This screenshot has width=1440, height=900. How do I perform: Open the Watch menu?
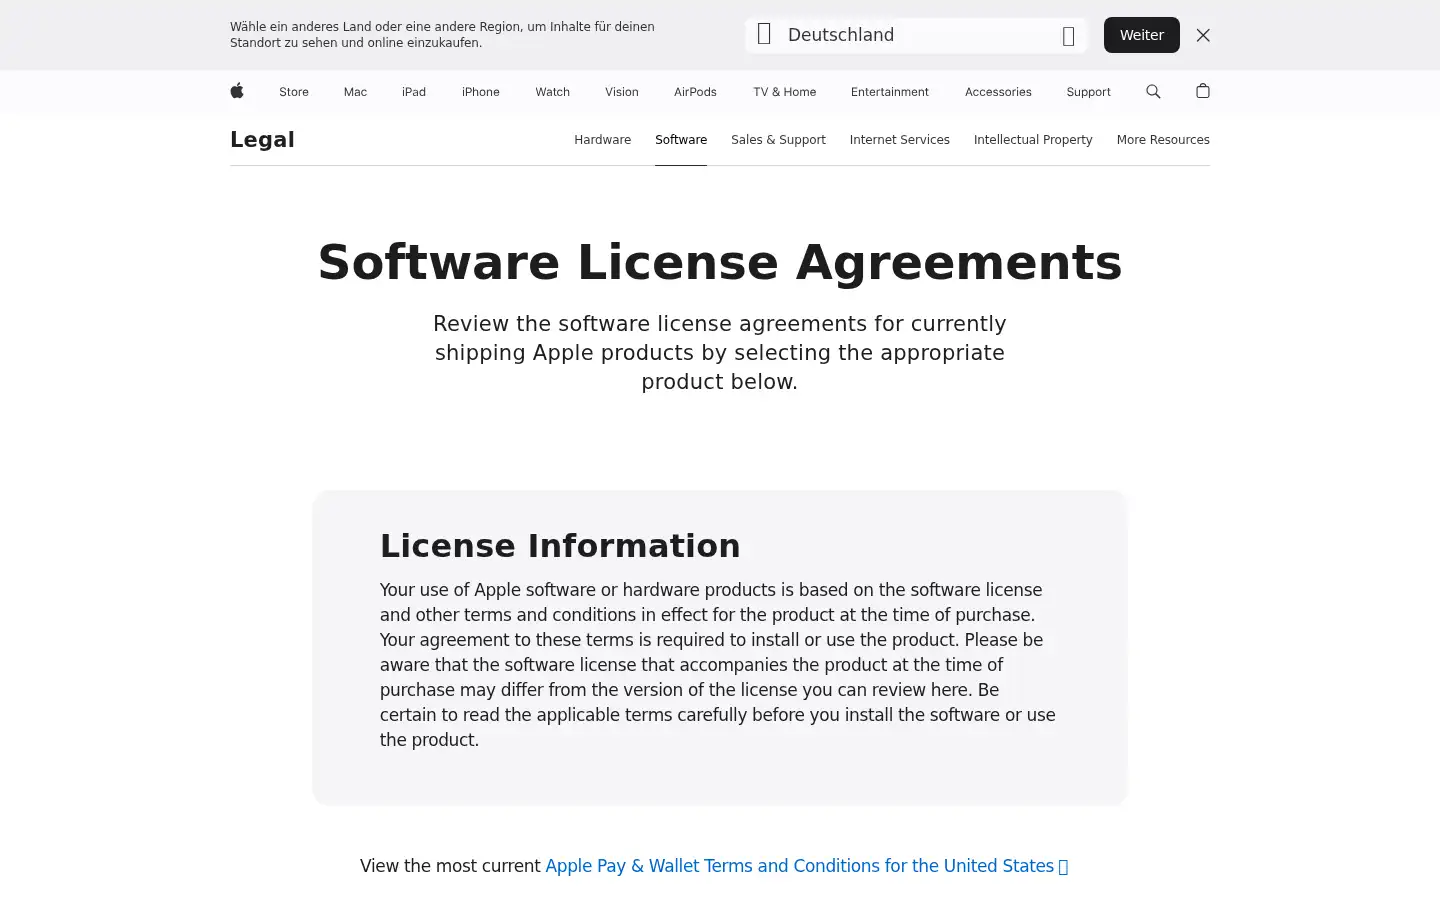click(x=553, y=92)
